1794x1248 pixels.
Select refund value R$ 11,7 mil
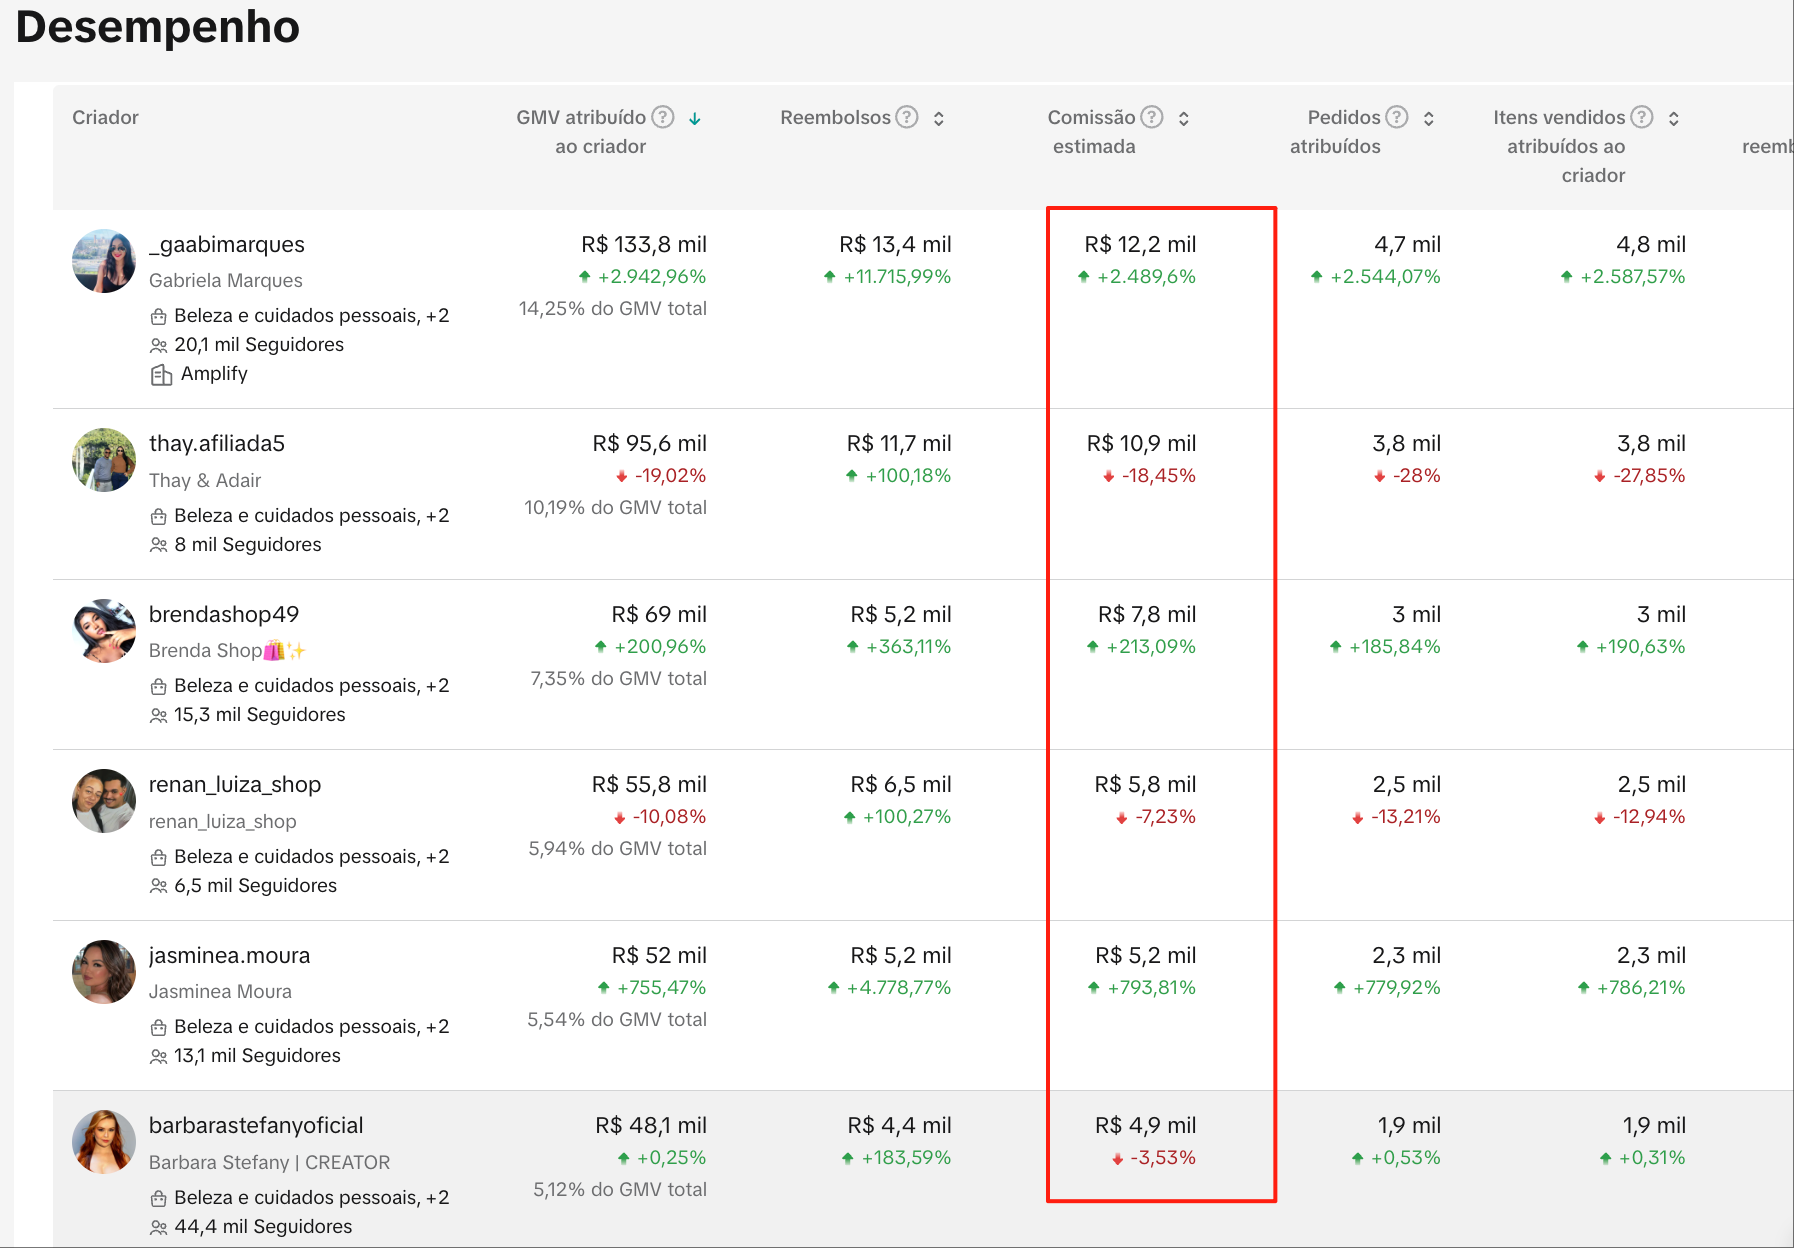(899, 444)
